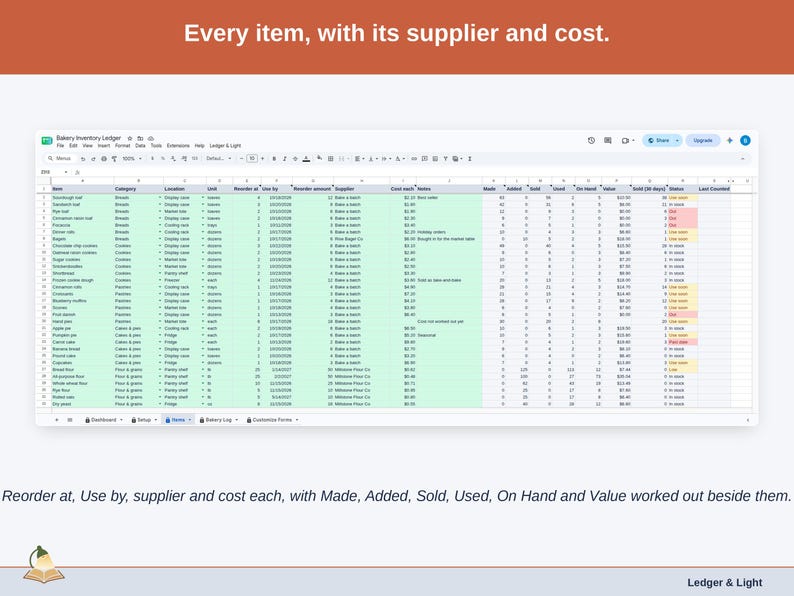Decrease font size with minus button

242,158
